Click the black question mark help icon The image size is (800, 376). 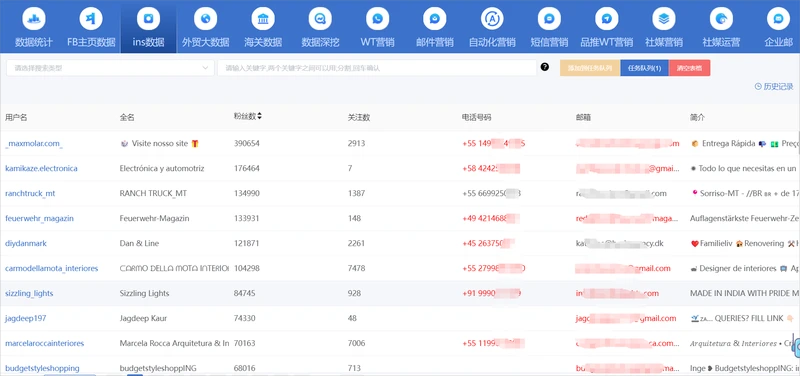coord(545,67)
